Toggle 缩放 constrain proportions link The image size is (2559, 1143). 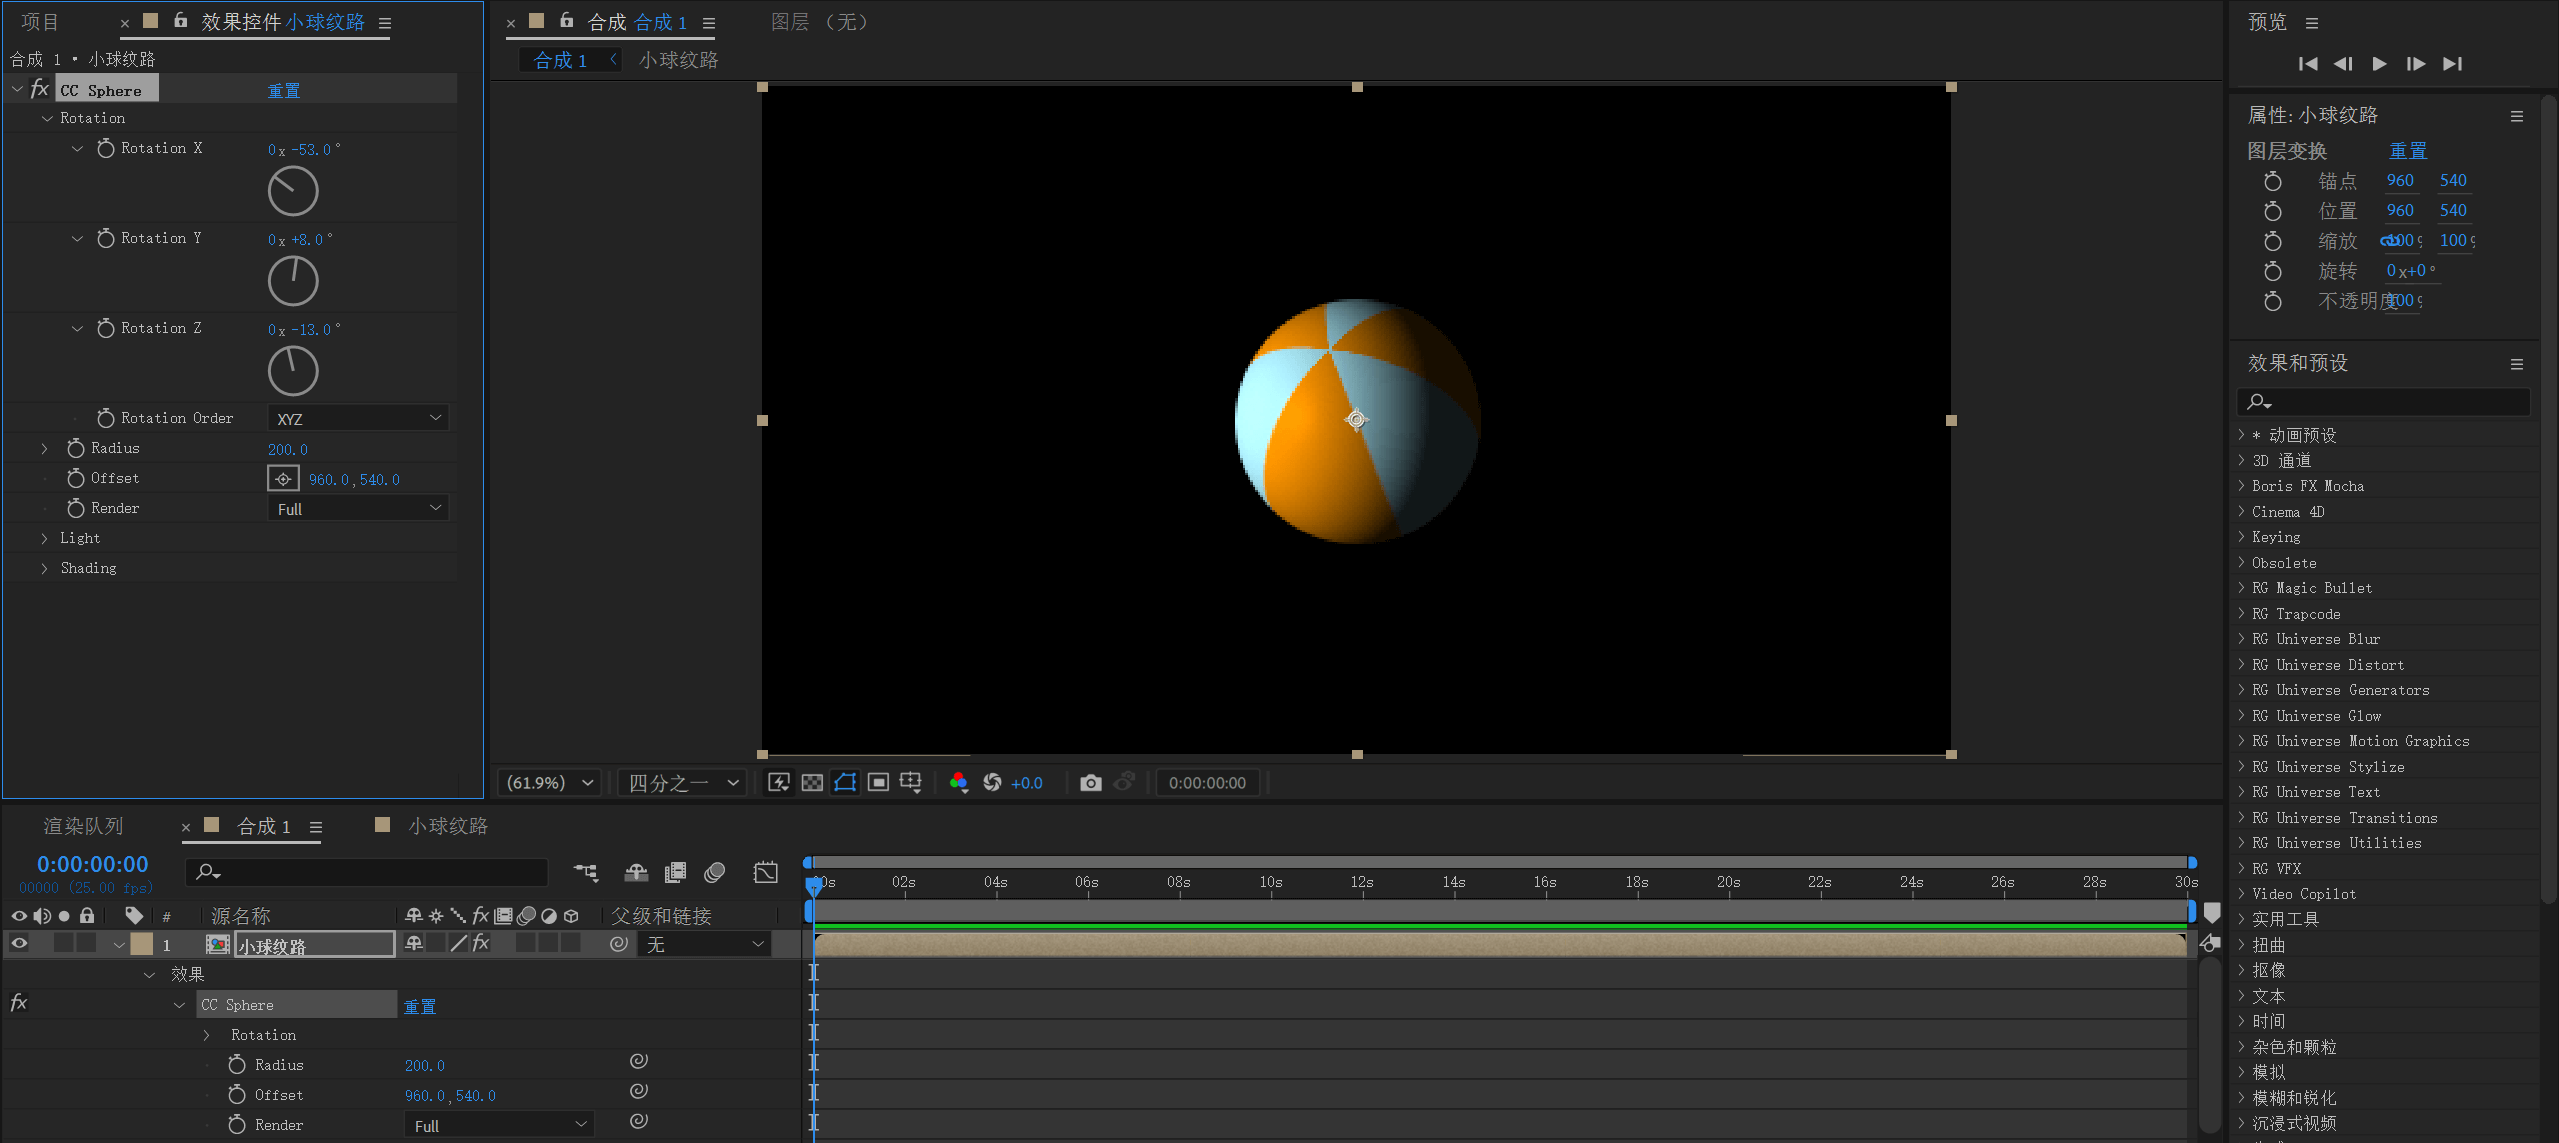[2389, 241]
